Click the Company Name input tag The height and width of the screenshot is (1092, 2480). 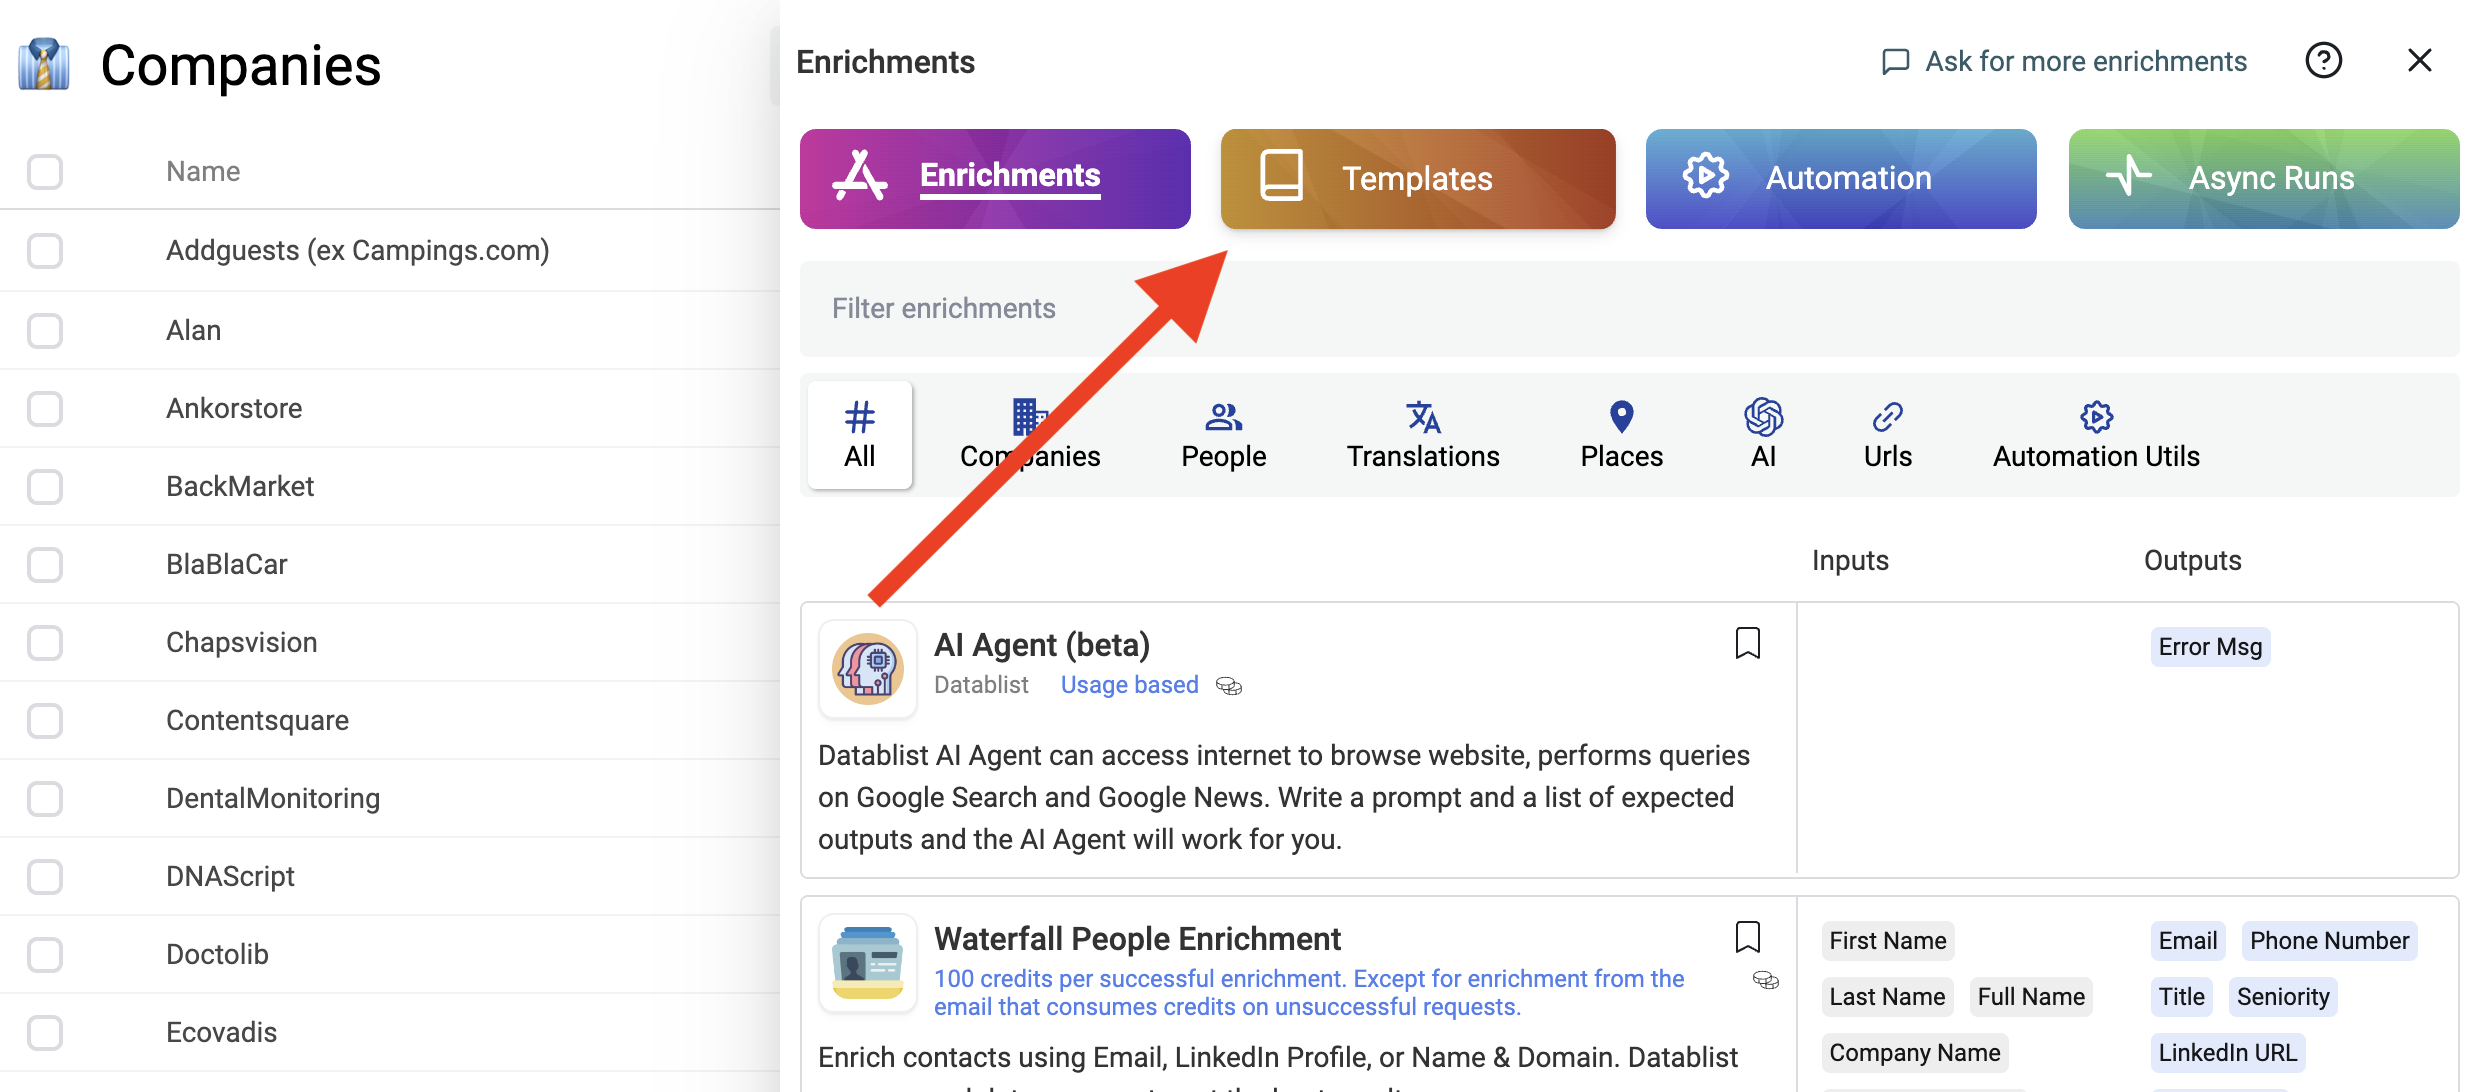click(x=1915, y=1053)
